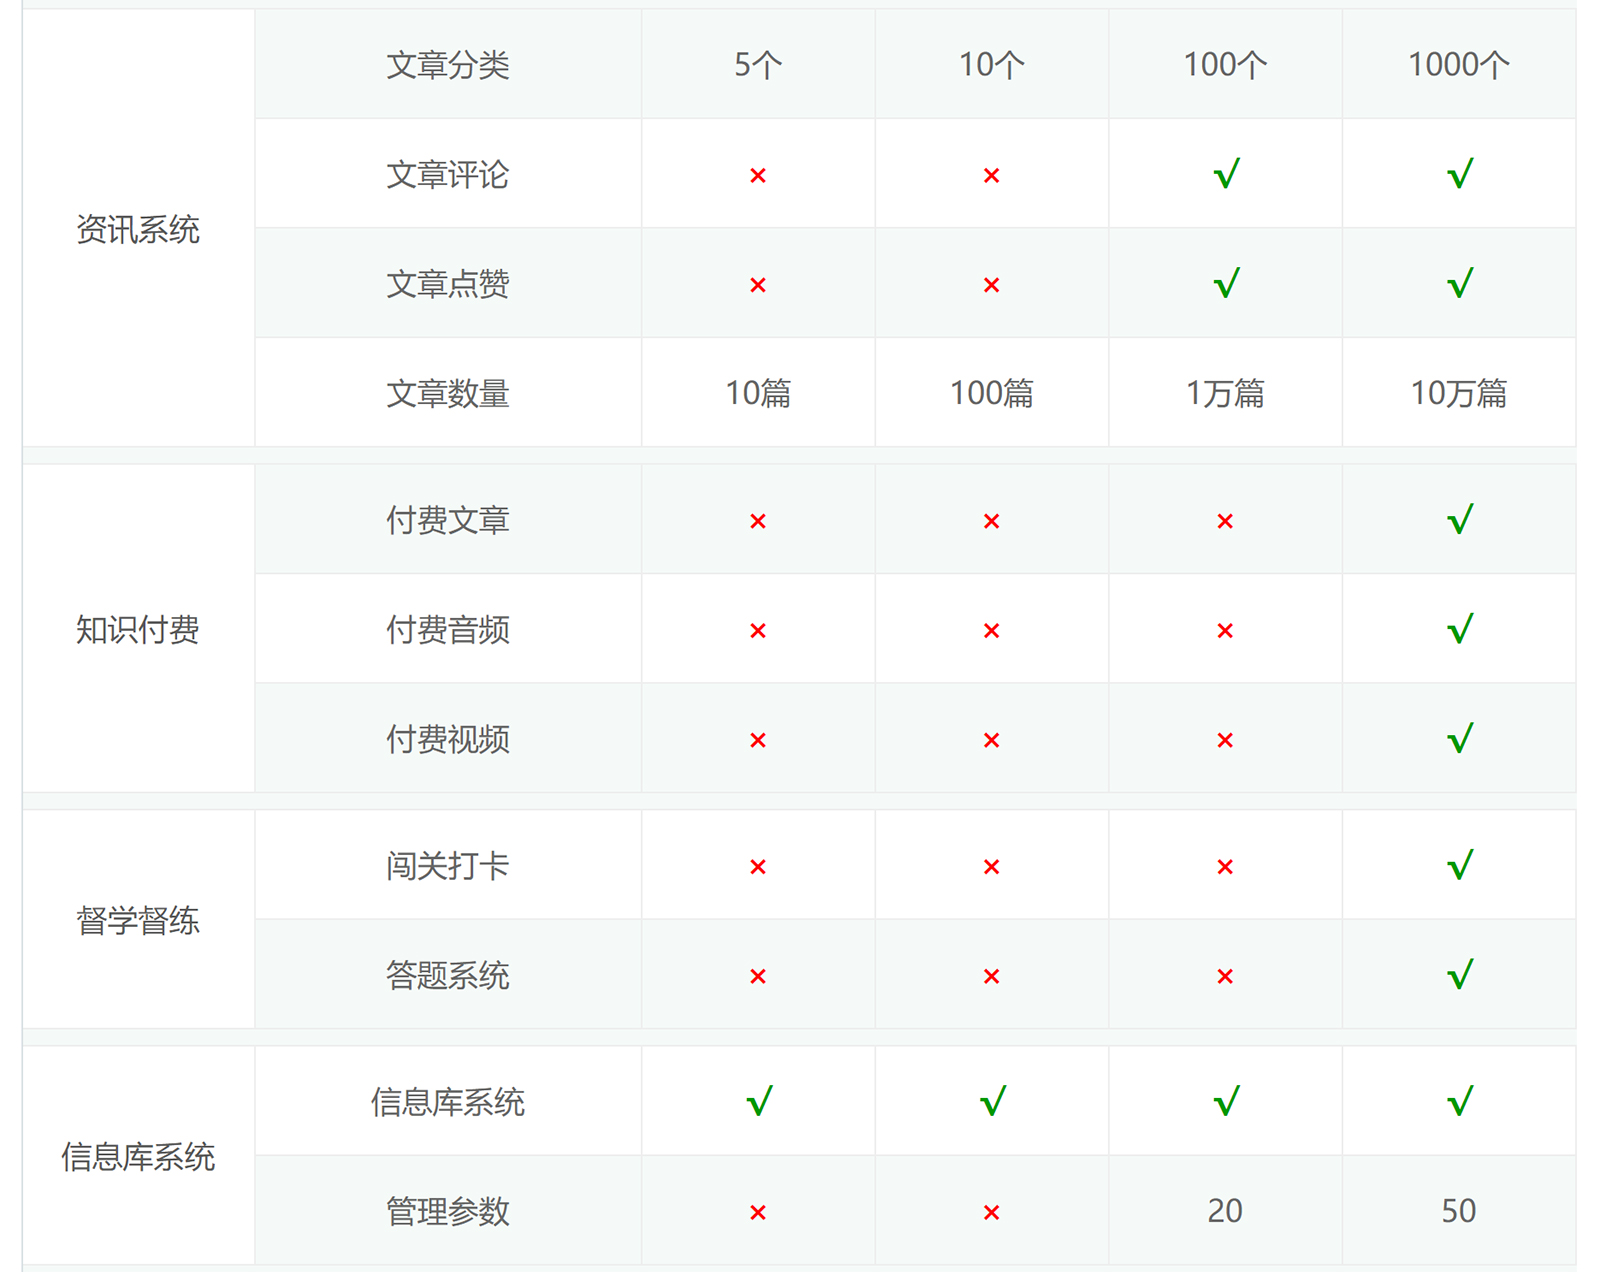Click 信息库系统 row green check under 100个 column

click(1226, 1102)
